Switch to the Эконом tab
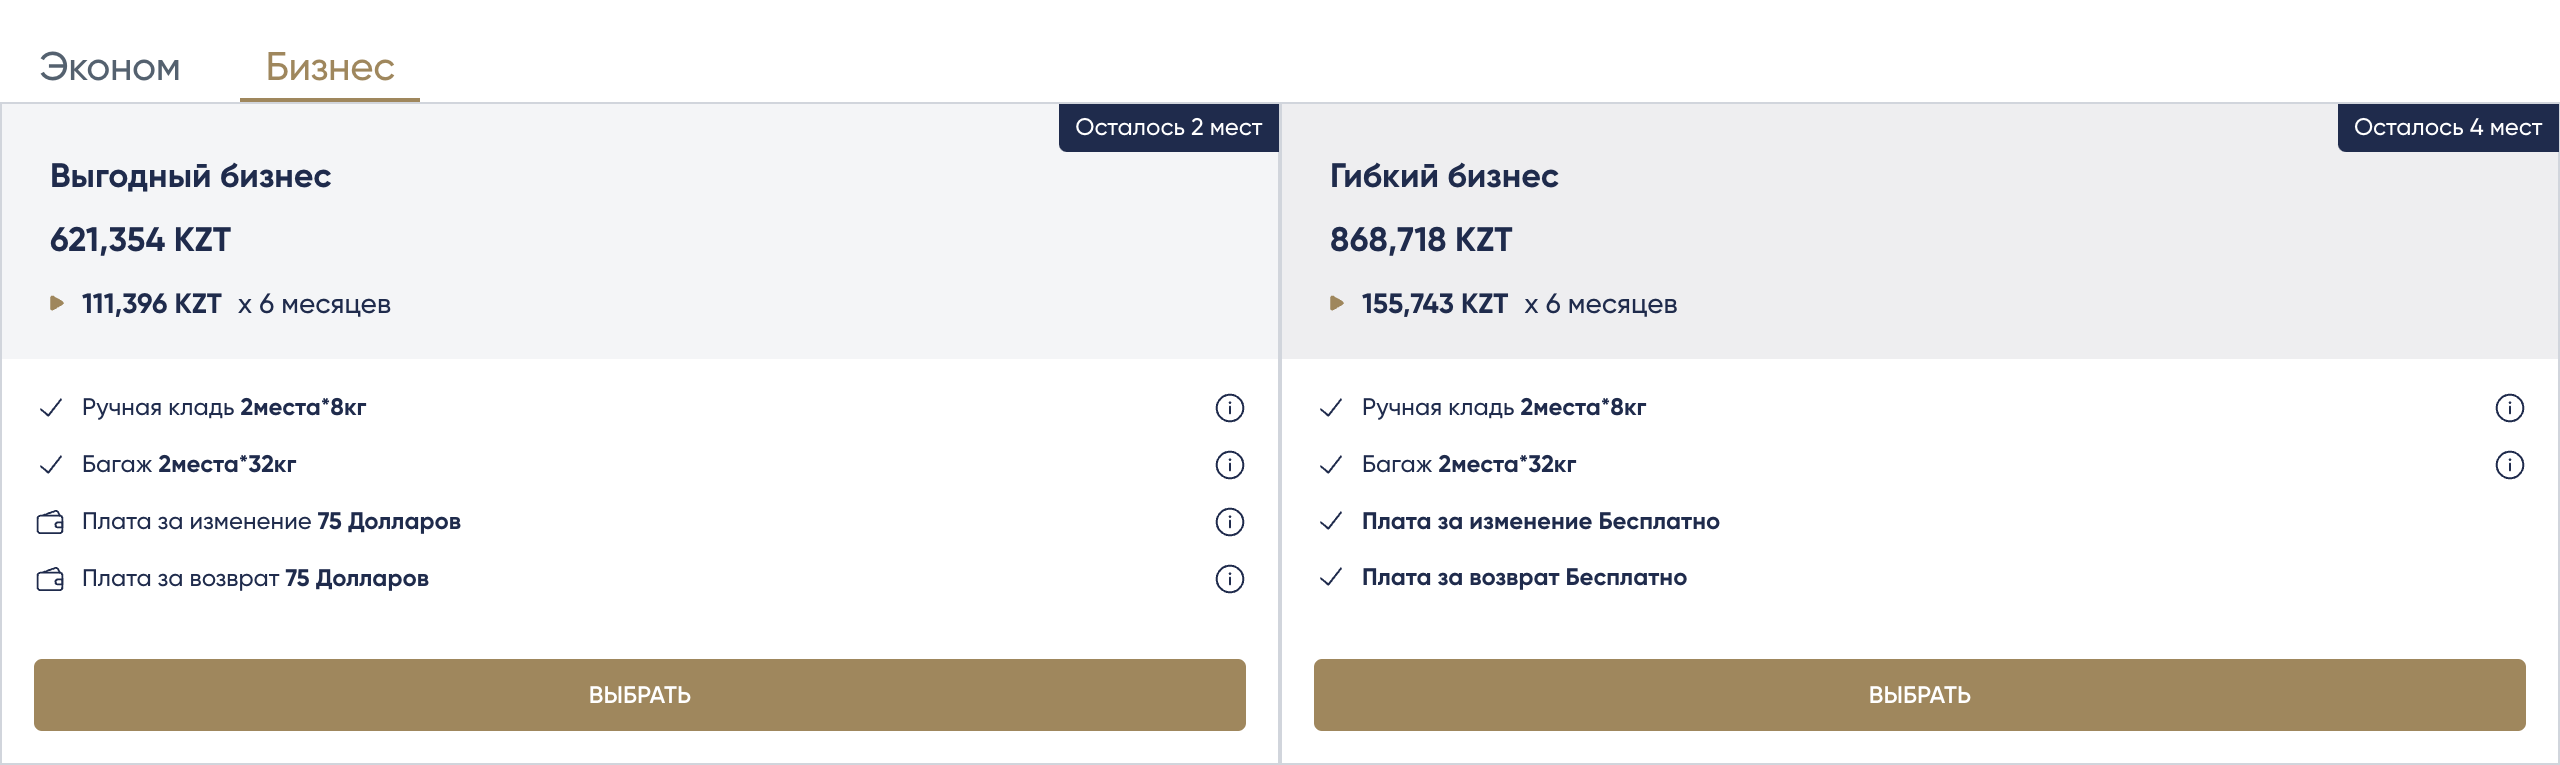This screenshot has height=765, width=2560. (110, 68)
